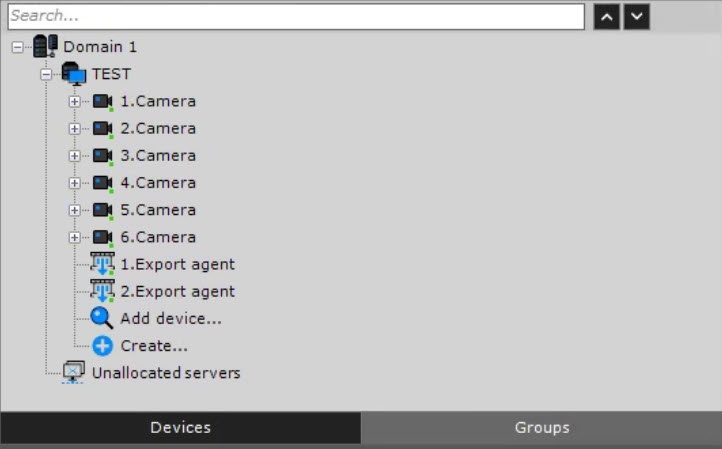Click the 1.Camera device icon
Image resolution: width=722 pixels, height=449 pixels.
(103, 102)
